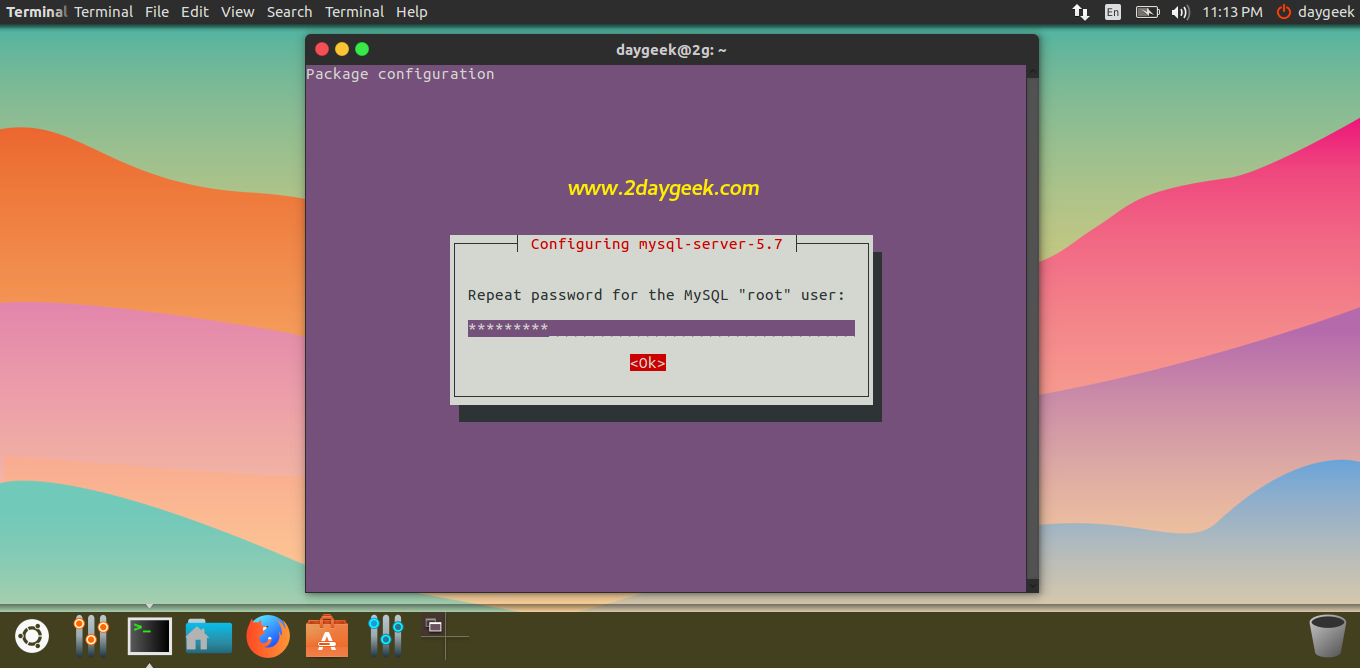
Task: Open the Edit menu
Action: pyautogui.click(x=195, y=12)
